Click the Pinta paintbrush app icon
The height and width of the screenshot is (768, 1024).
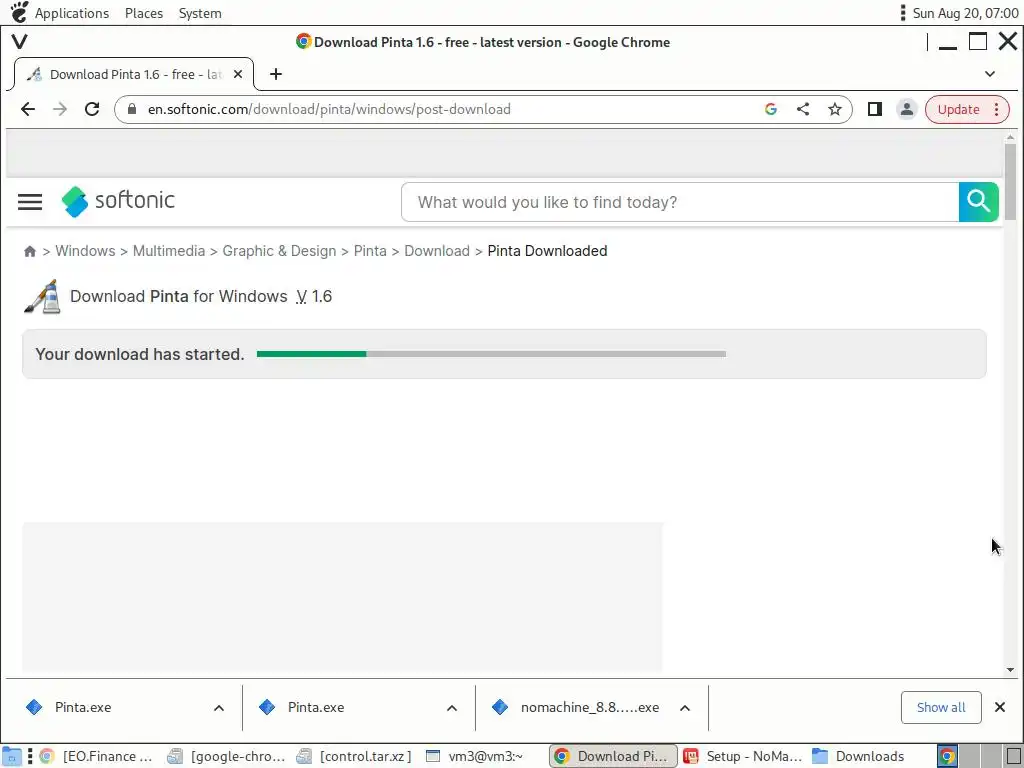[42, 296]
